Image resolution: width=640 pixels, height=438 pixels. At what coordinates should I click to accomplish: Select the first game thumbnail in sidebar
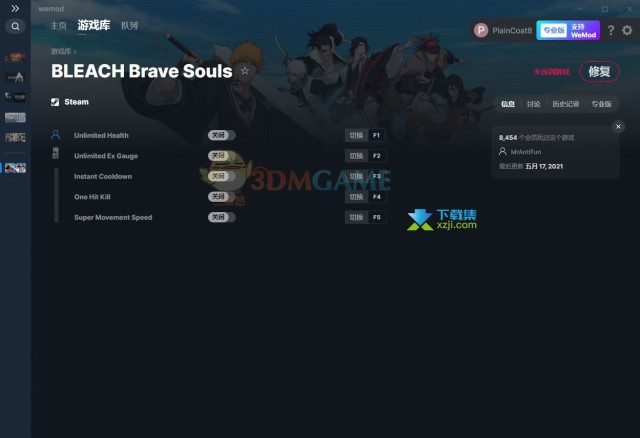16,58
